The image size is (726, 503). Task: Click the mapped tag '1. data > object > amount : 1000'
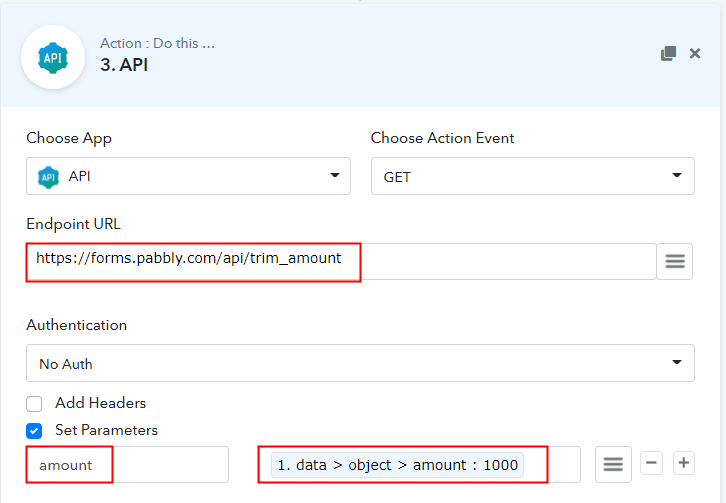click(397, 465)
